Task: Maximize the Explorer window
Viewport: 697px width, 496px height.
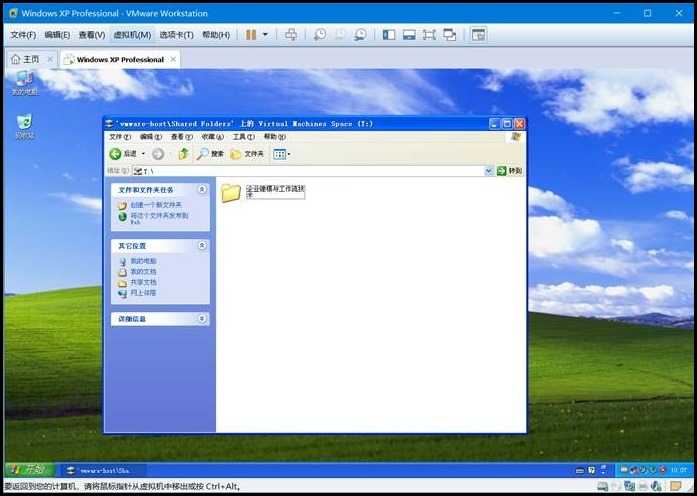Action: coord(507,124)
